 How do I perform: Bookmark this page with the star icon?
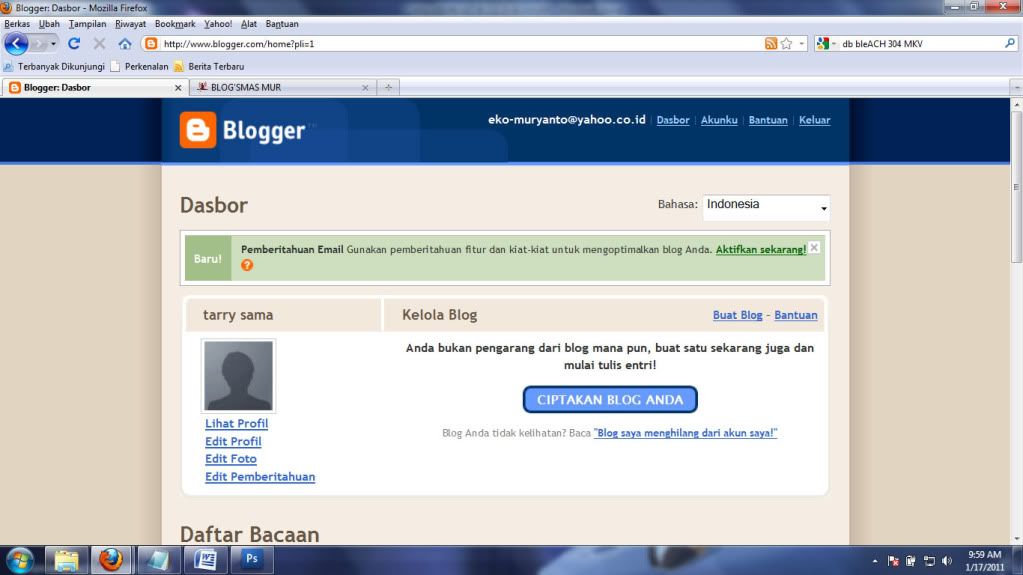click(x=786, y=44)
